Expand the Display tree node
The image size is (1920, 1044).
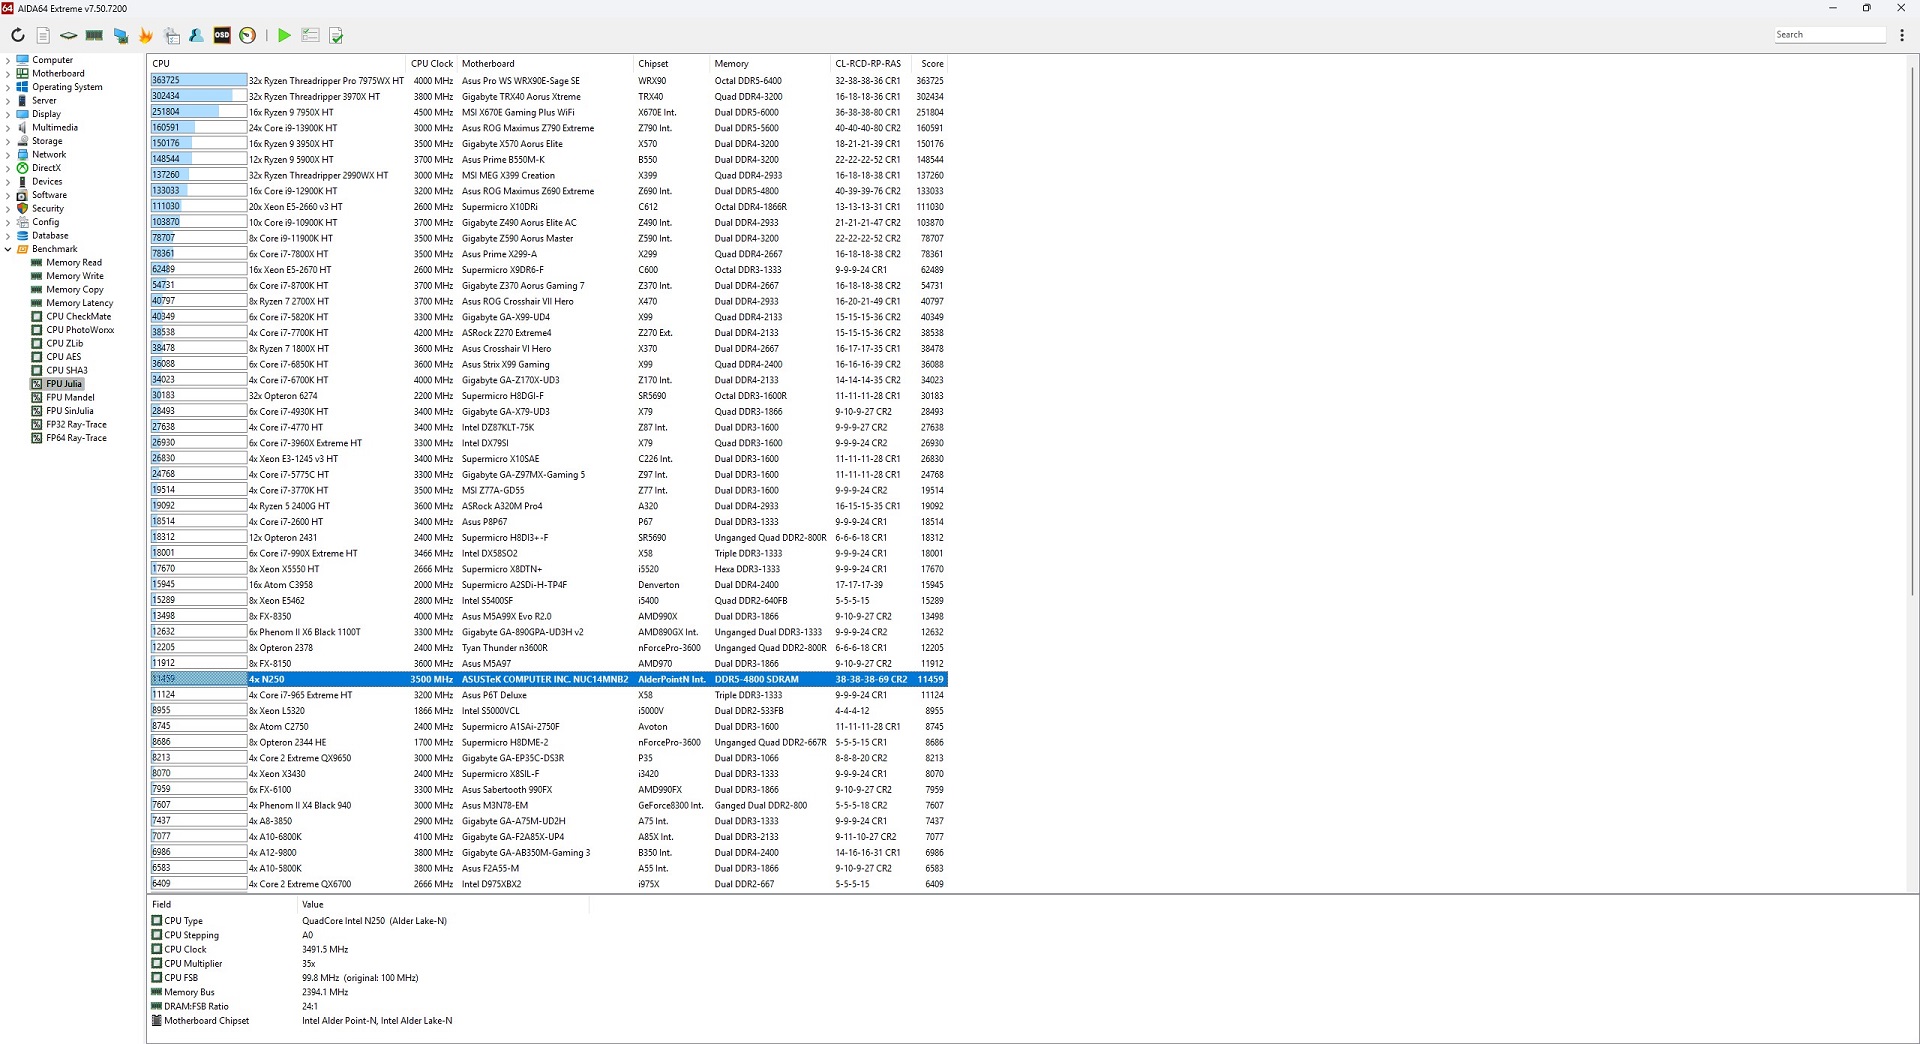(x=8, y=114)
